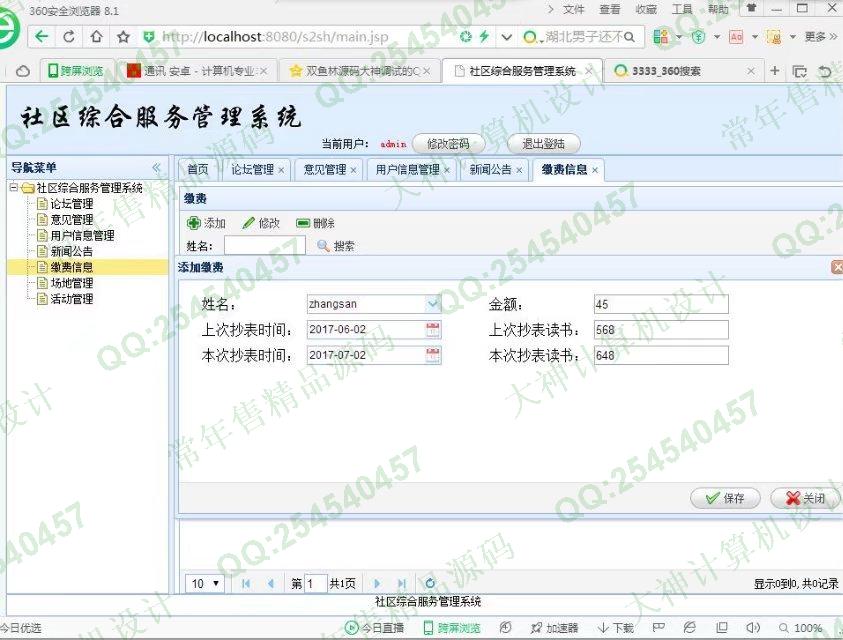Switch to 双鱼林源码 browser tab
This screenshot has height=640, width=843.
tap(360, 71)
